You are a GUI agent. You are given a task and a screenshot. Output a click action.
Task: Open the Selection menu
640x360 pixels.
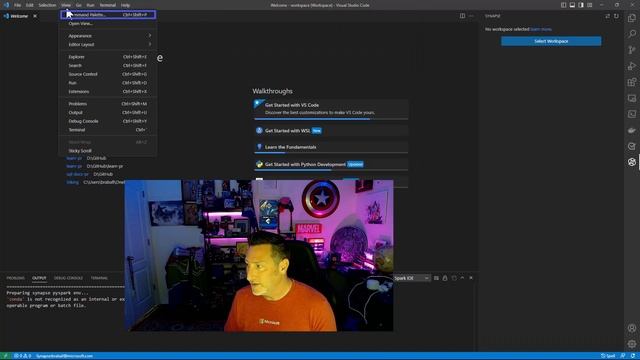pyautogui.click(x=47, y=5)
